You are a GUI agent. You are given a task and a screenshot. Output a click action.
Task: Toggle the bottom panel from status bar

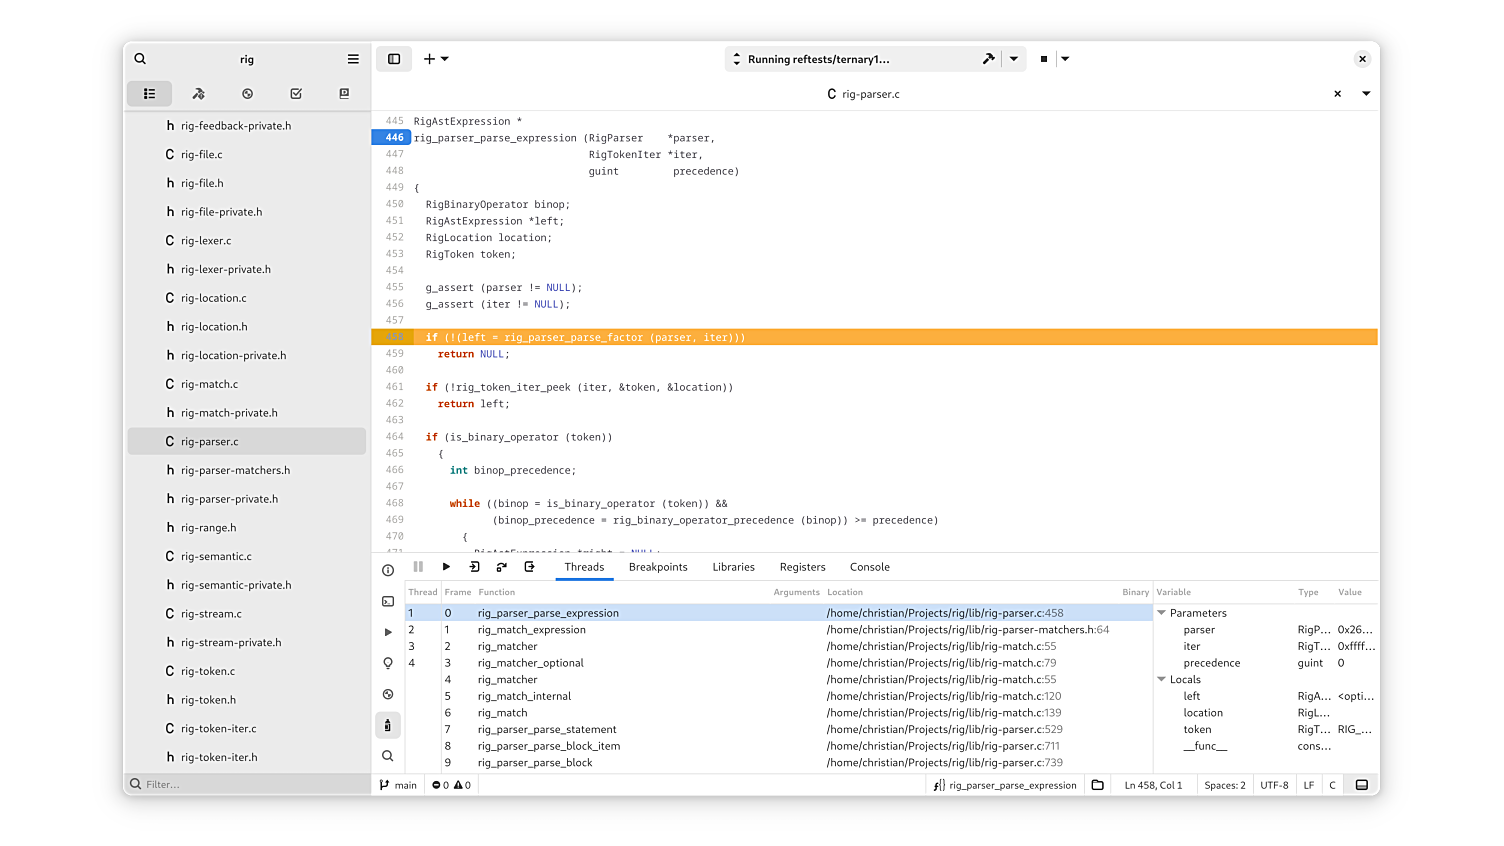click(1361, 785)
